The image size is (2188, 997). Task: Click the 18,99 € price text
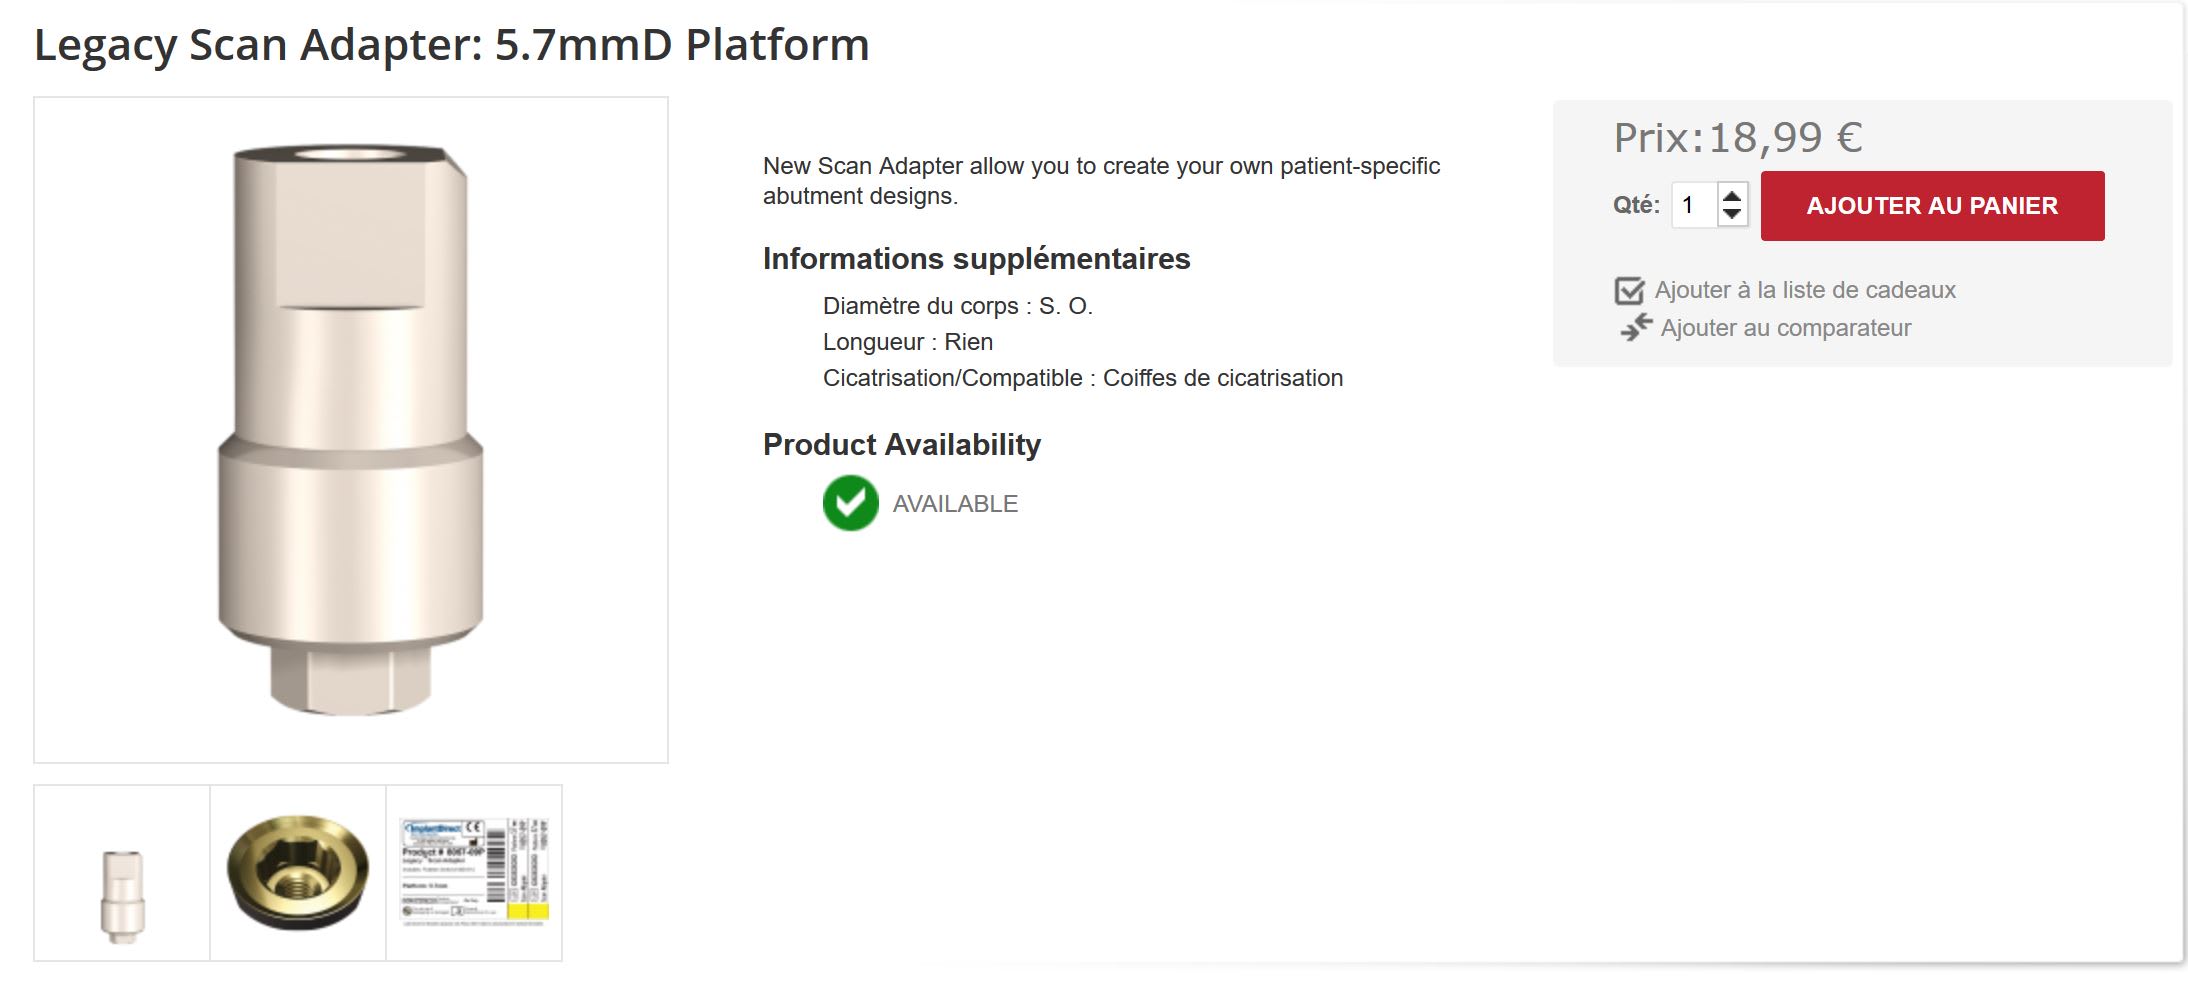pyautogui.click(x=1784, y=138)
